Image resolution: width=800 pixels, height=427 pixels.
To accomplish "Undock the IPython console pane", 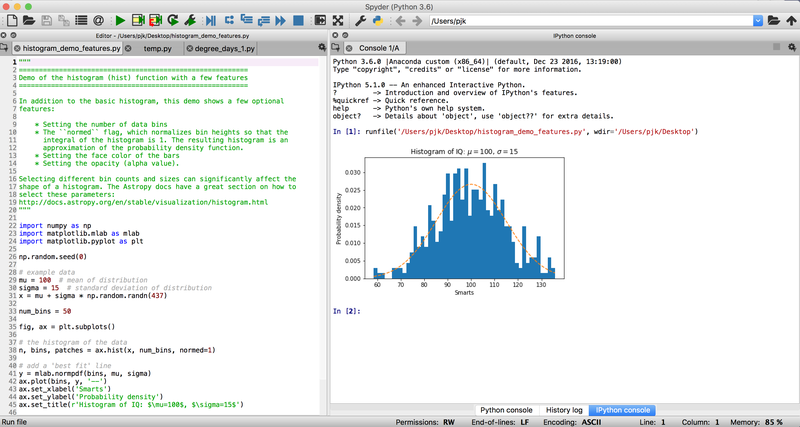I will point(345,35).
